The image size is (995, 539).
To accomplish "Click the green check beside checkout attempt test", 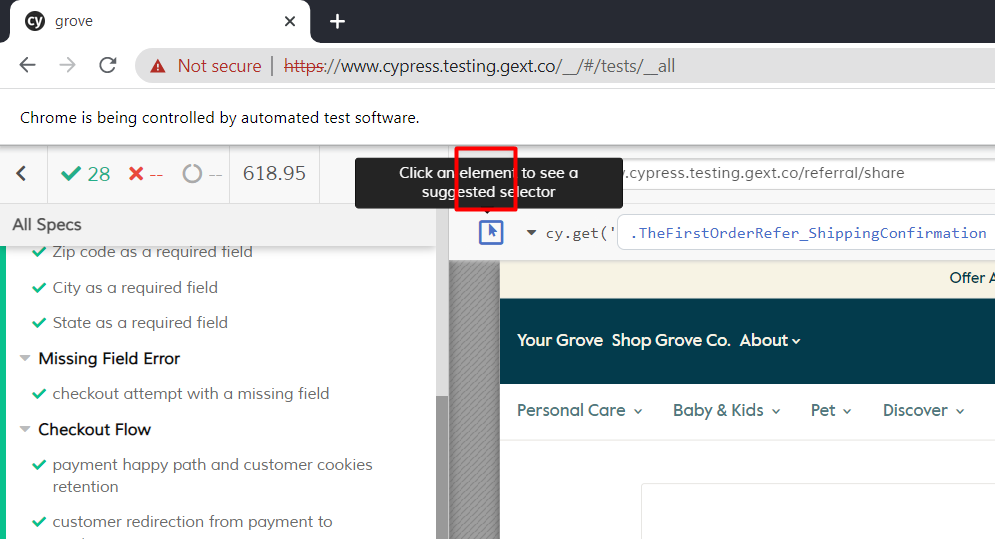I will [x=39, y=394].
